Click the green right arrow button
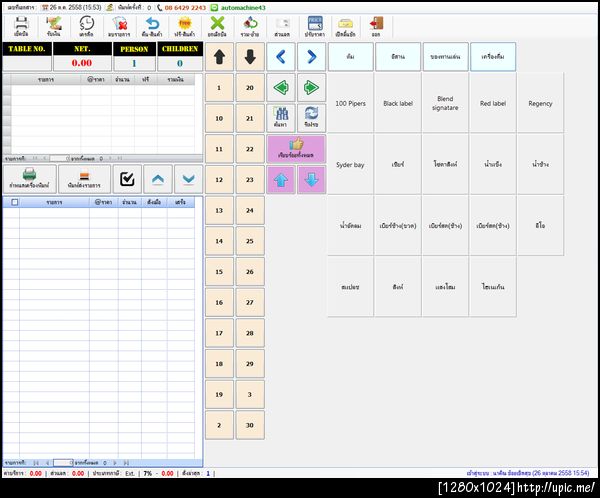This screenshot has height=498, width=600. coord(311,88)
